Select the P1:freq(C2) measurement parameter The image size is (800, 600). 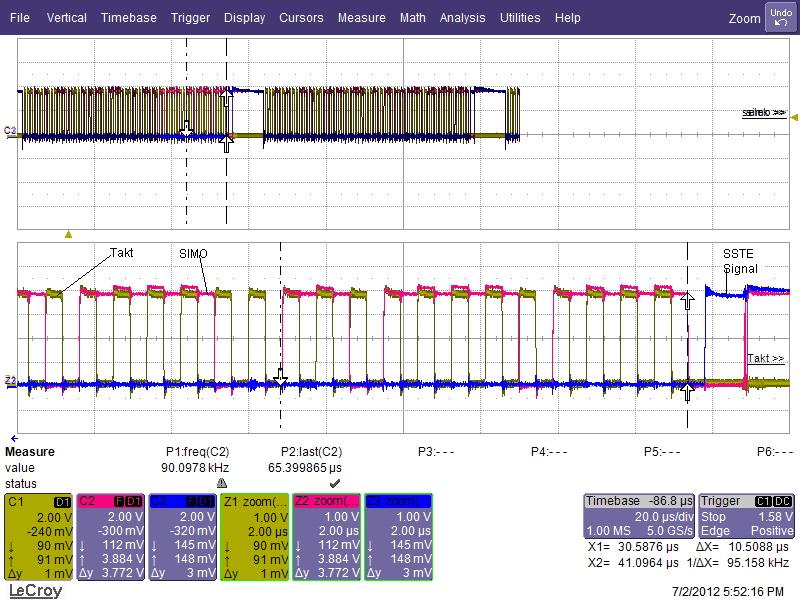(197, 452)
